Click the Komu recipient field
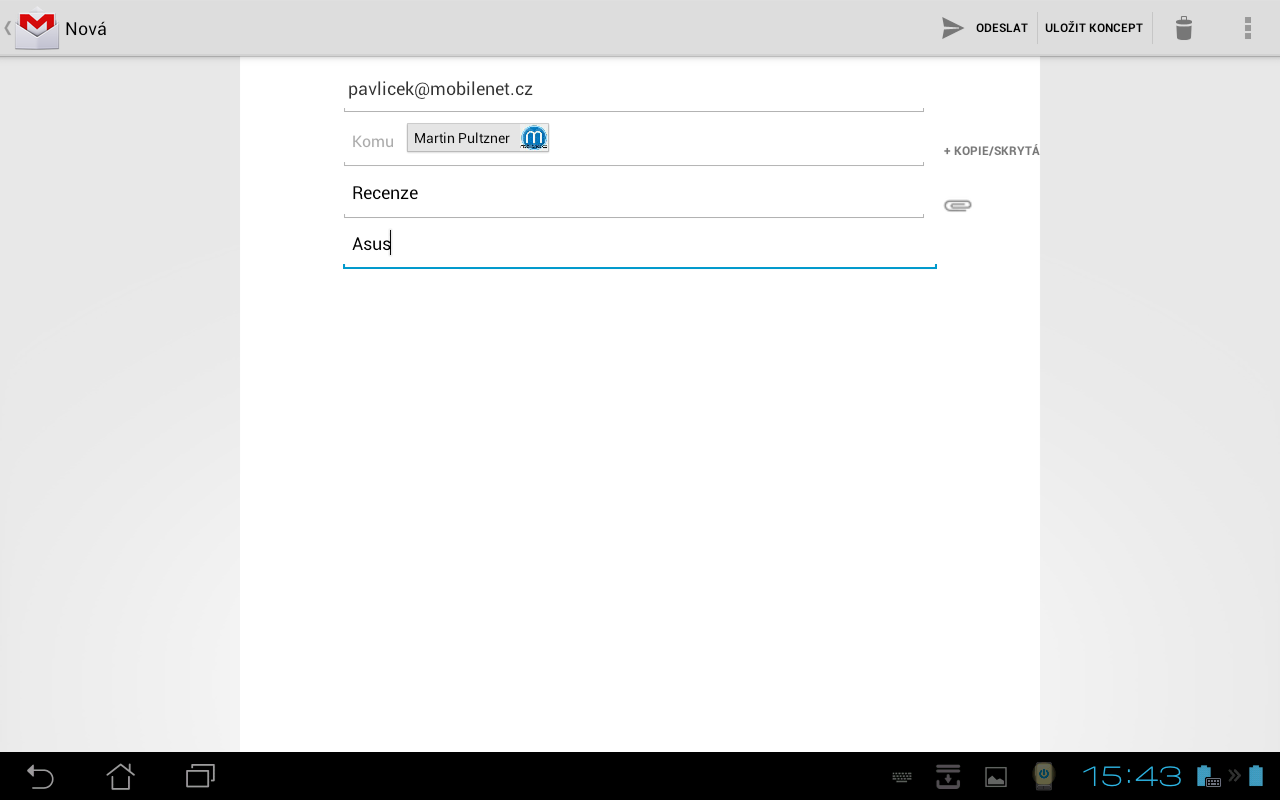Viewport: 1280px width, 800px height. (x=372, y=141)
